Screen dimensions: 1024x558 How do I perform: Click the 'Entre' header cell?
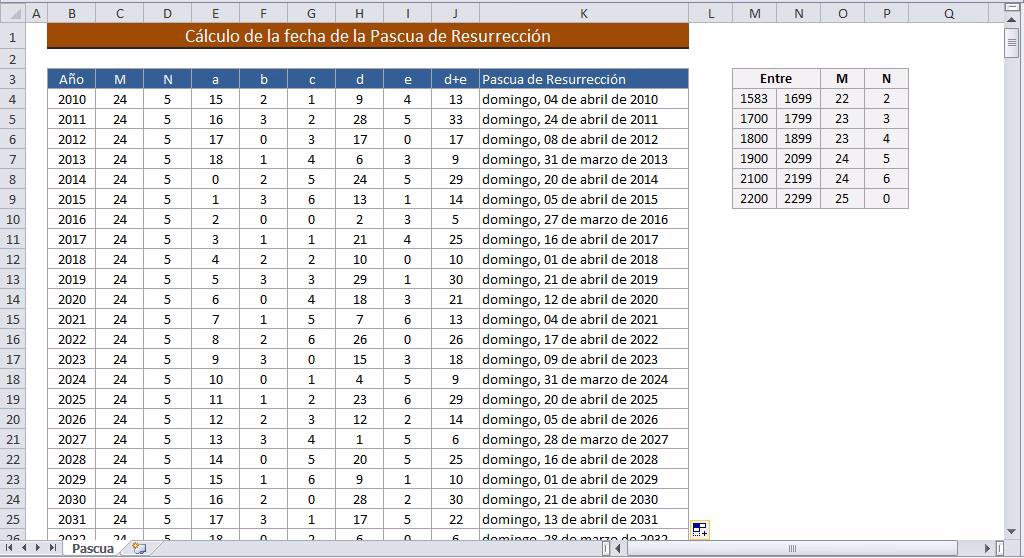(x=775, y=79)
